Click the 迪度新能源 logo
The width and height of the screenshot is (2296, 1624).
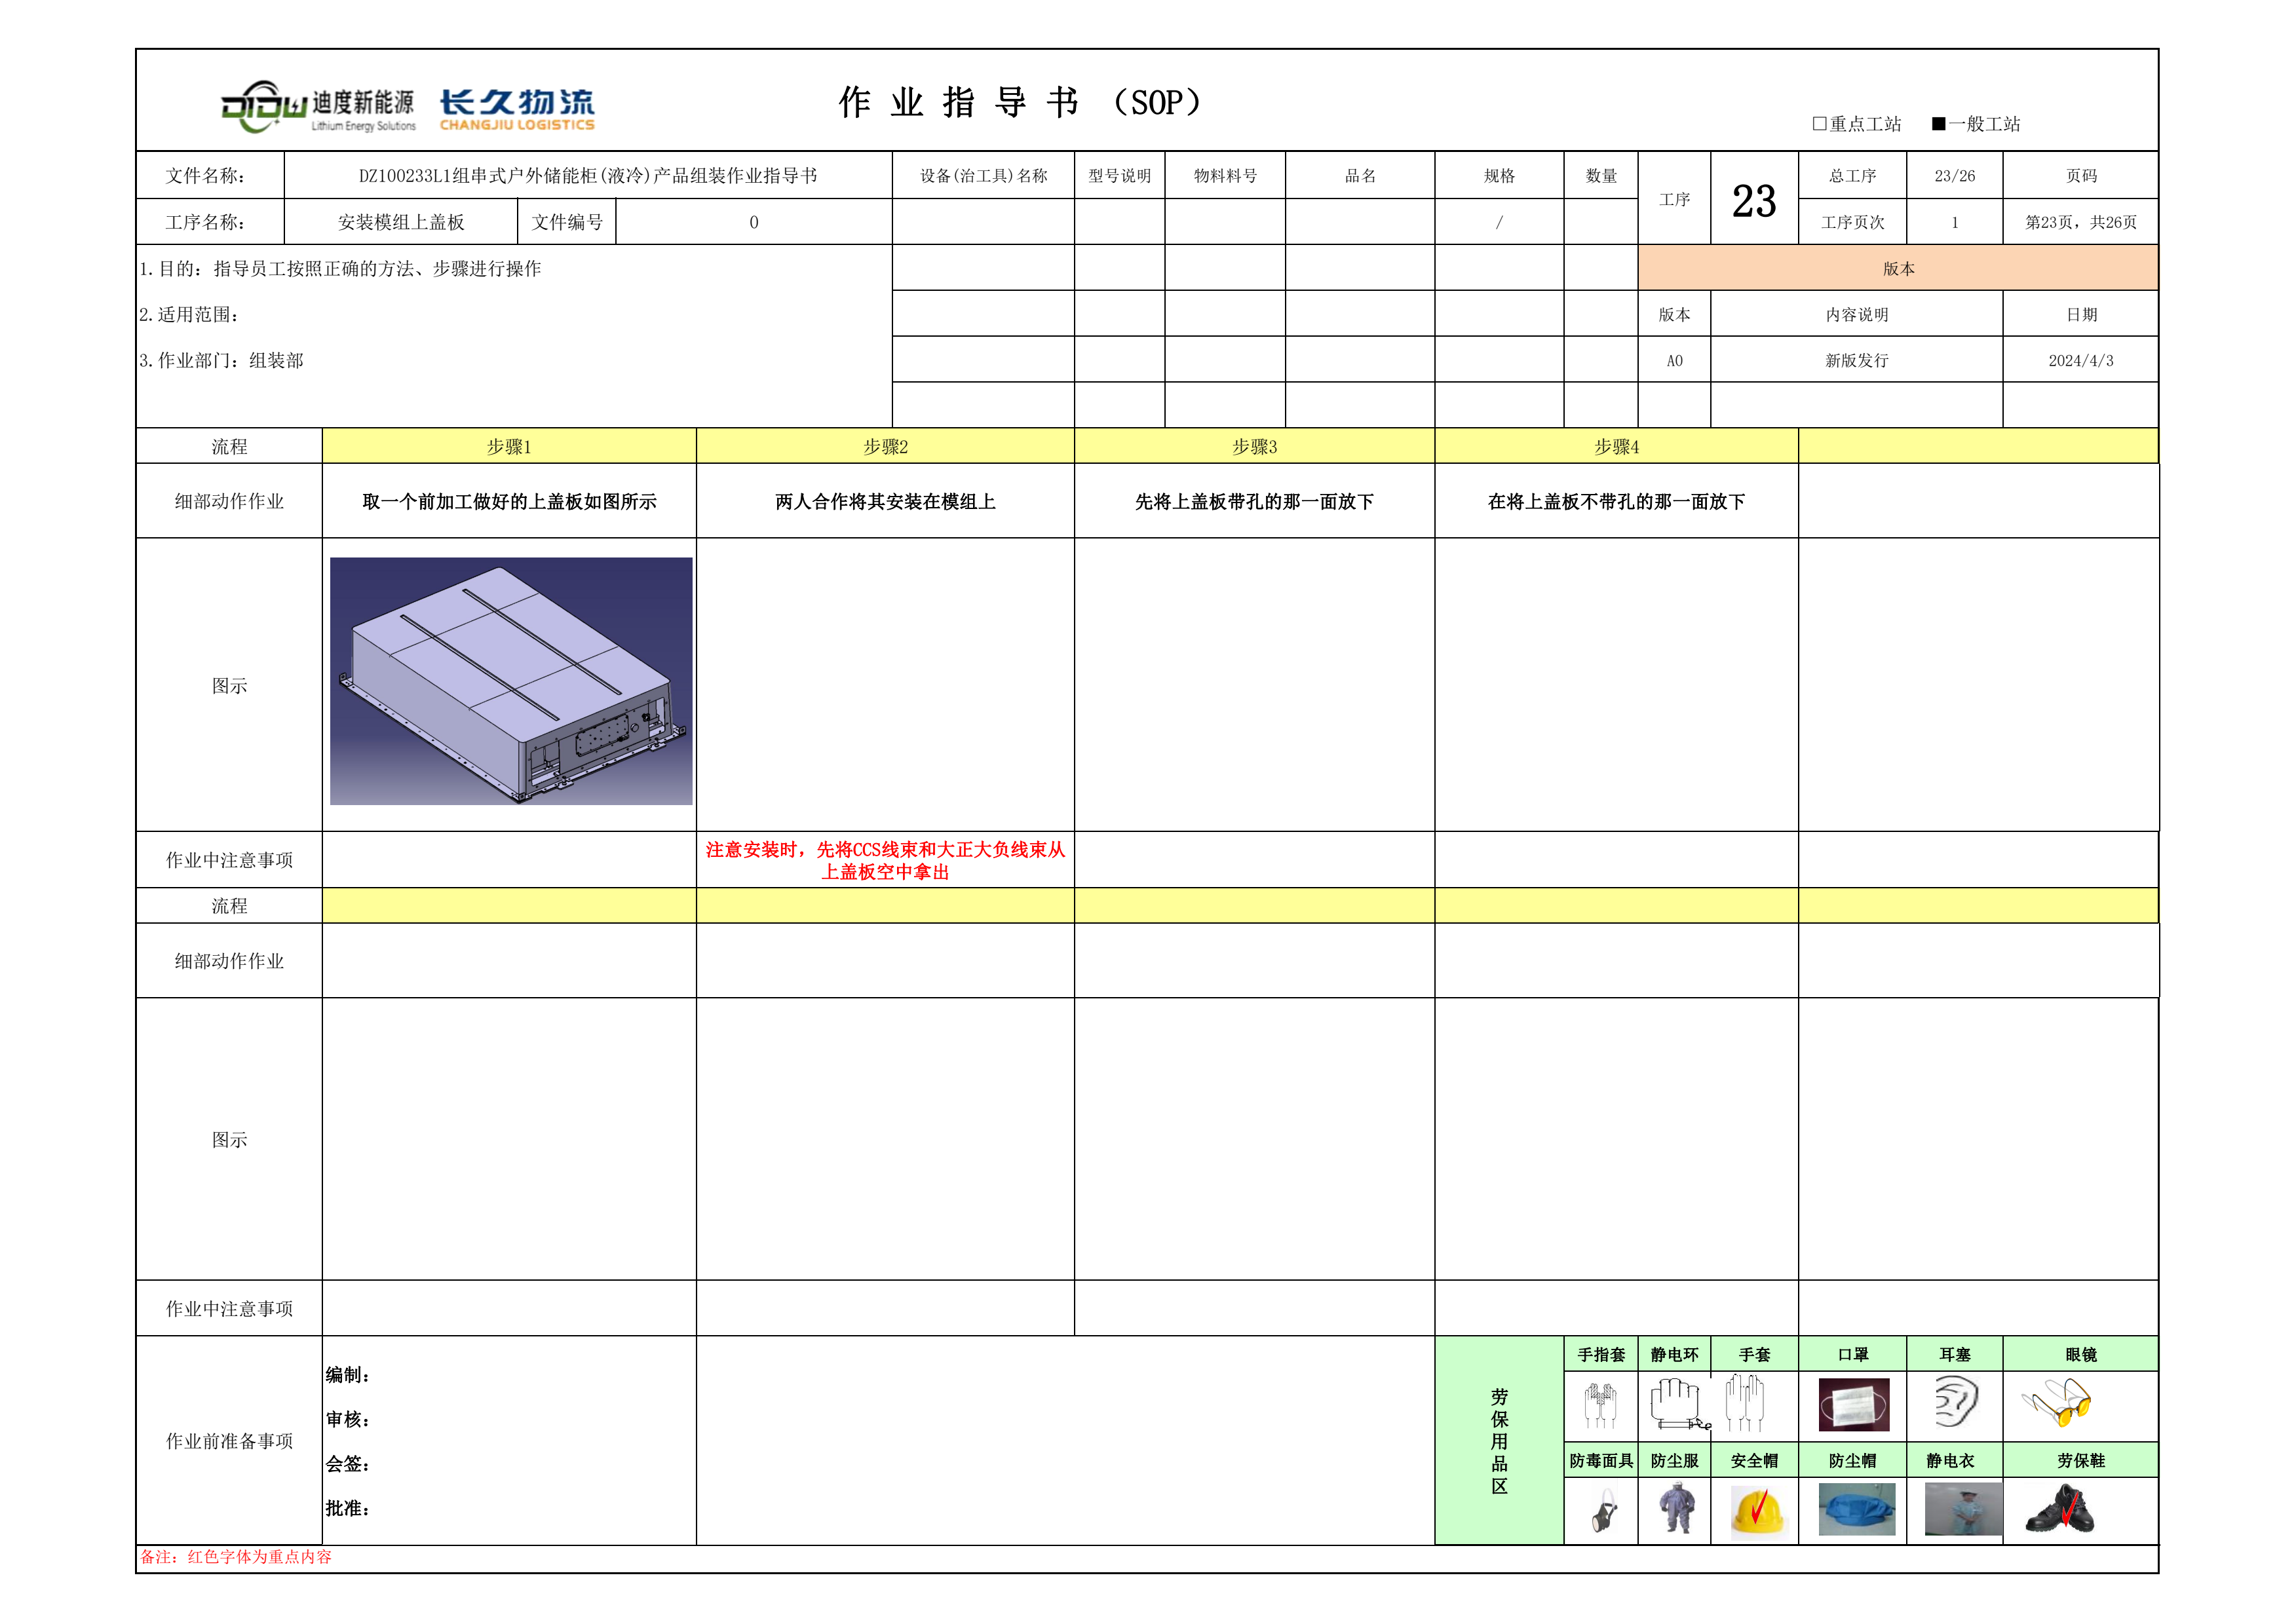pyautogui.click(x=318, y=107)
